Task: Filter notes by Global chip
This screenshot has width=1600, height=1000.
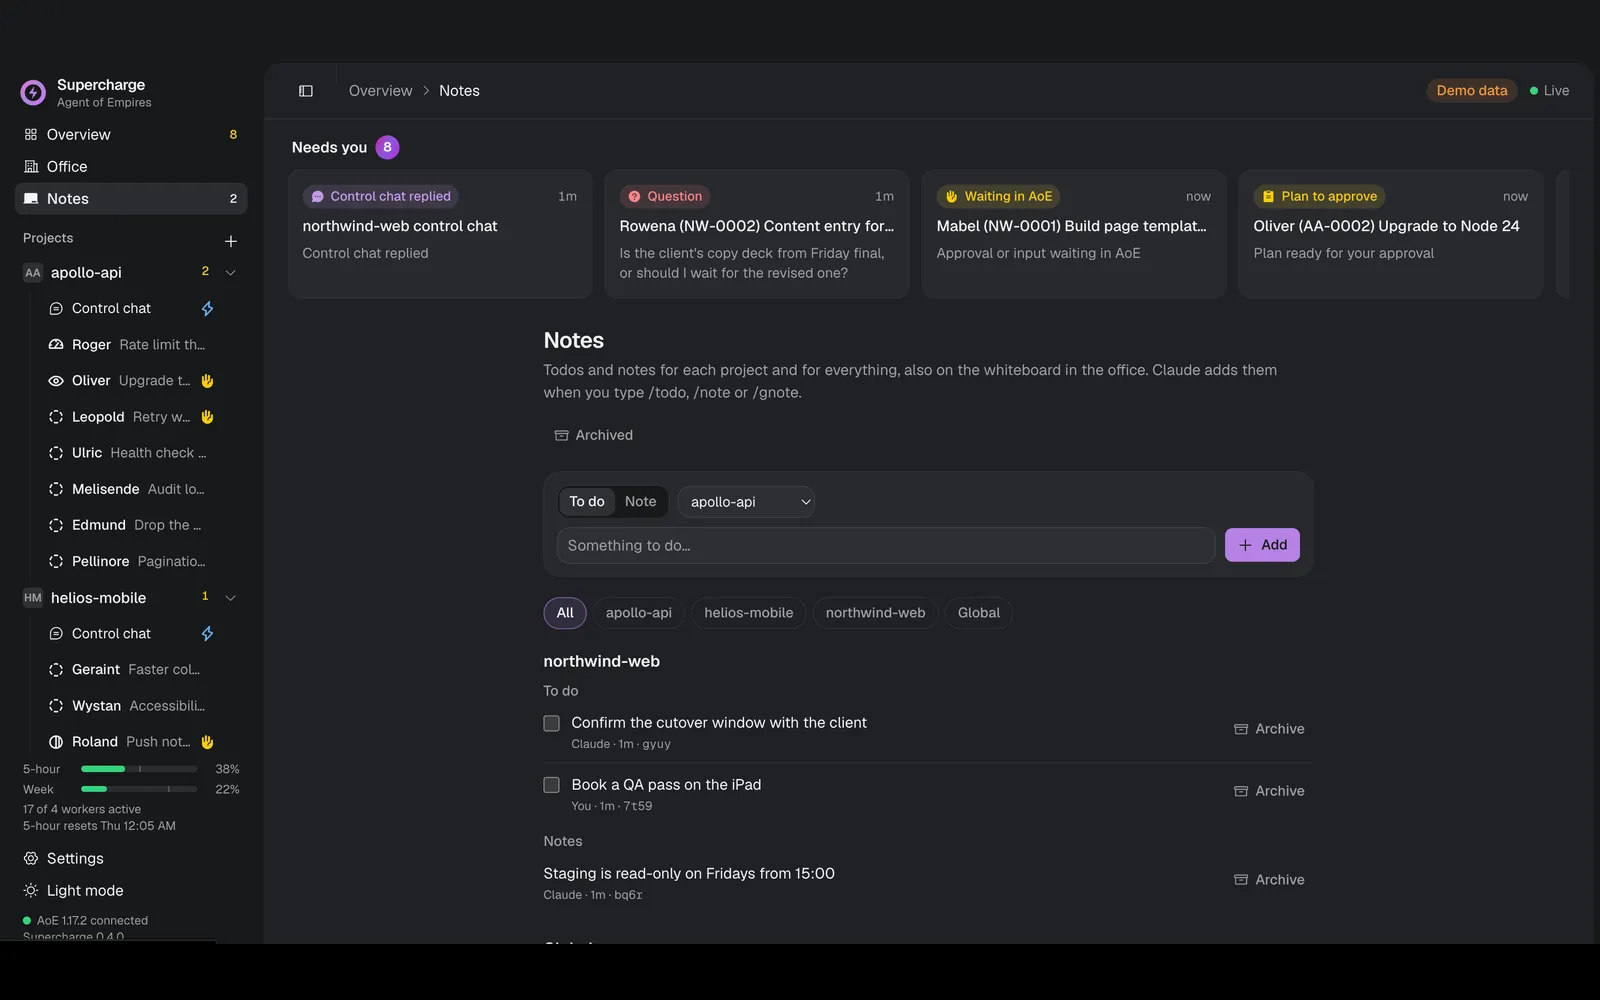Action: (x=979, y=613)
